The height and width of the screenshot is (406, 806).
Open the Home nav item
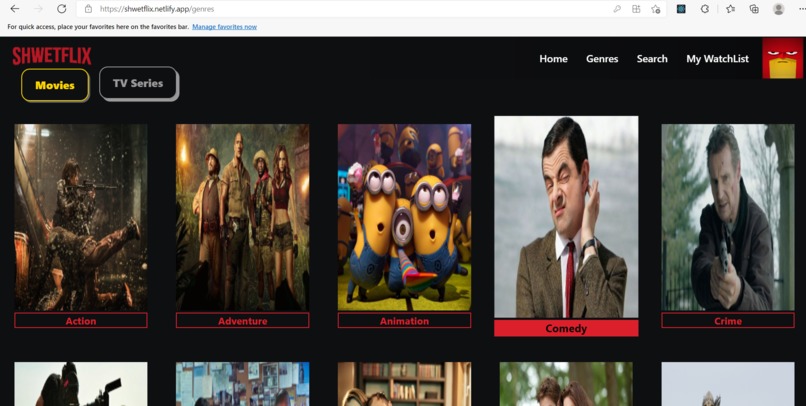coord(553,59)
